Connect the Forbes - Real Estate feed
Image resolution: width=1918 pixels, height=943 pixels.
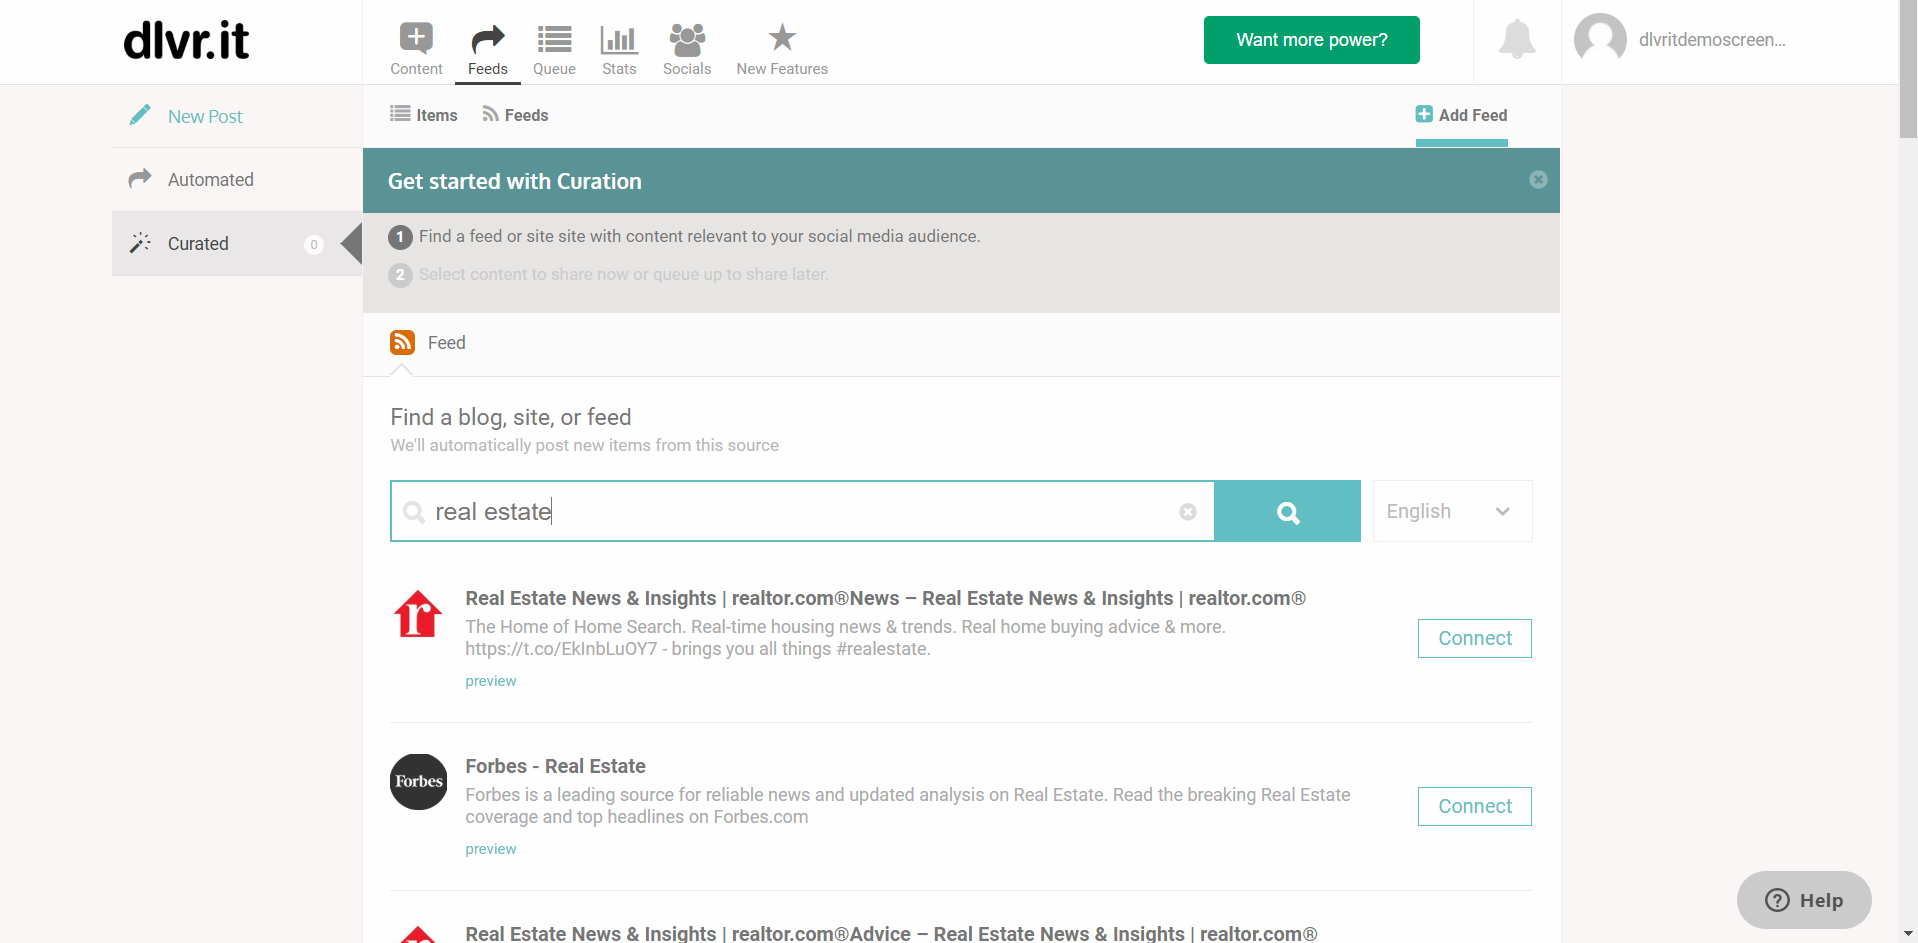point(1474,806)
